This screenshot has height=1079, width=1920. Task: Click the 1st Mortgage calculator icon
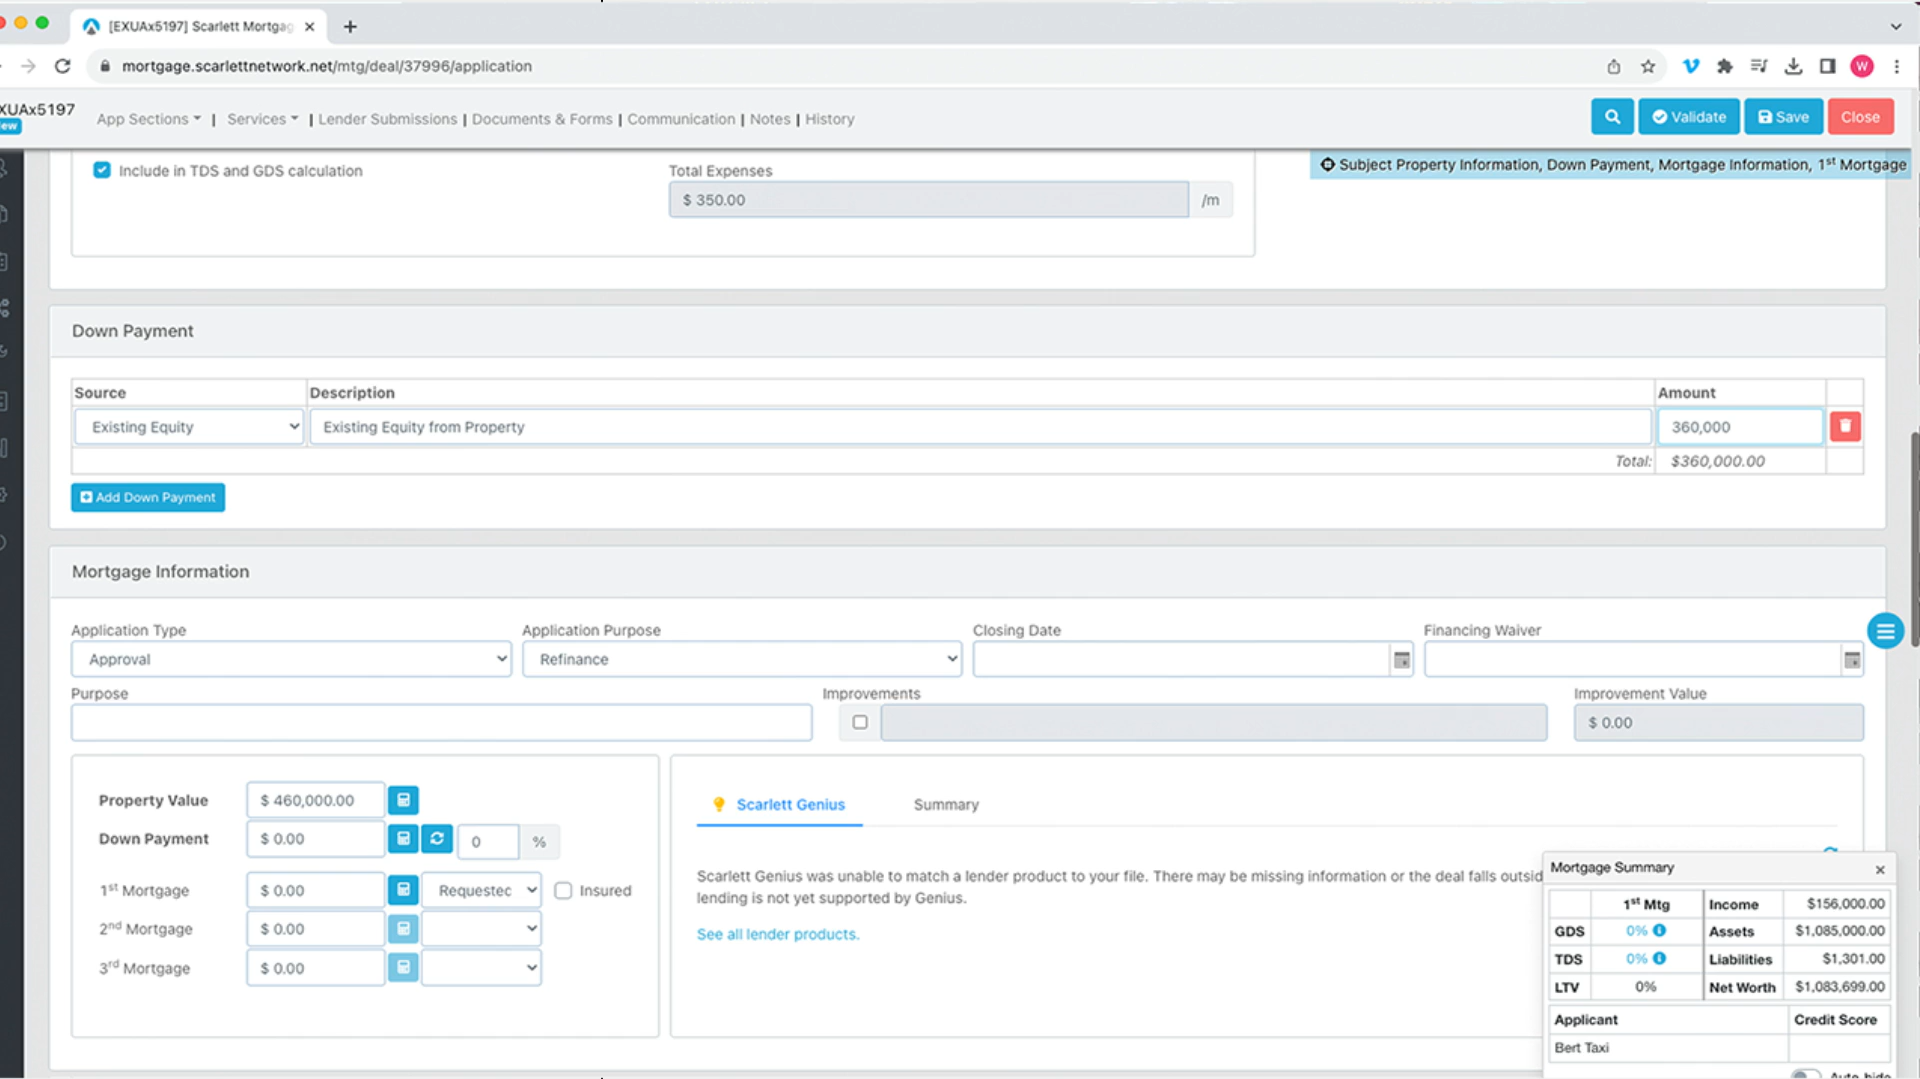[403, 890]
